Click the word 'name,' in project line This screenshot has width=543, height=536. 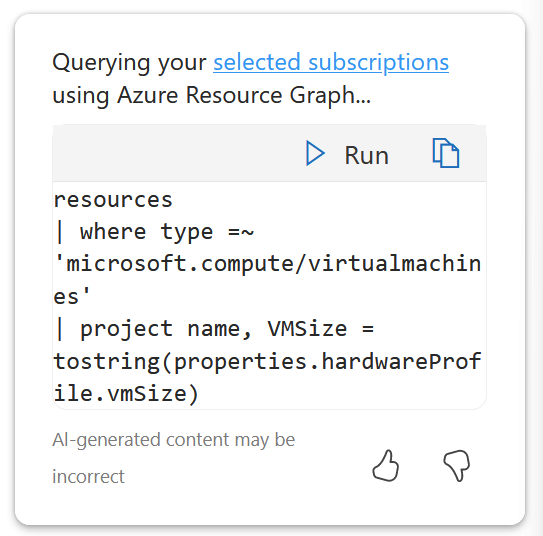click(219, 329)
